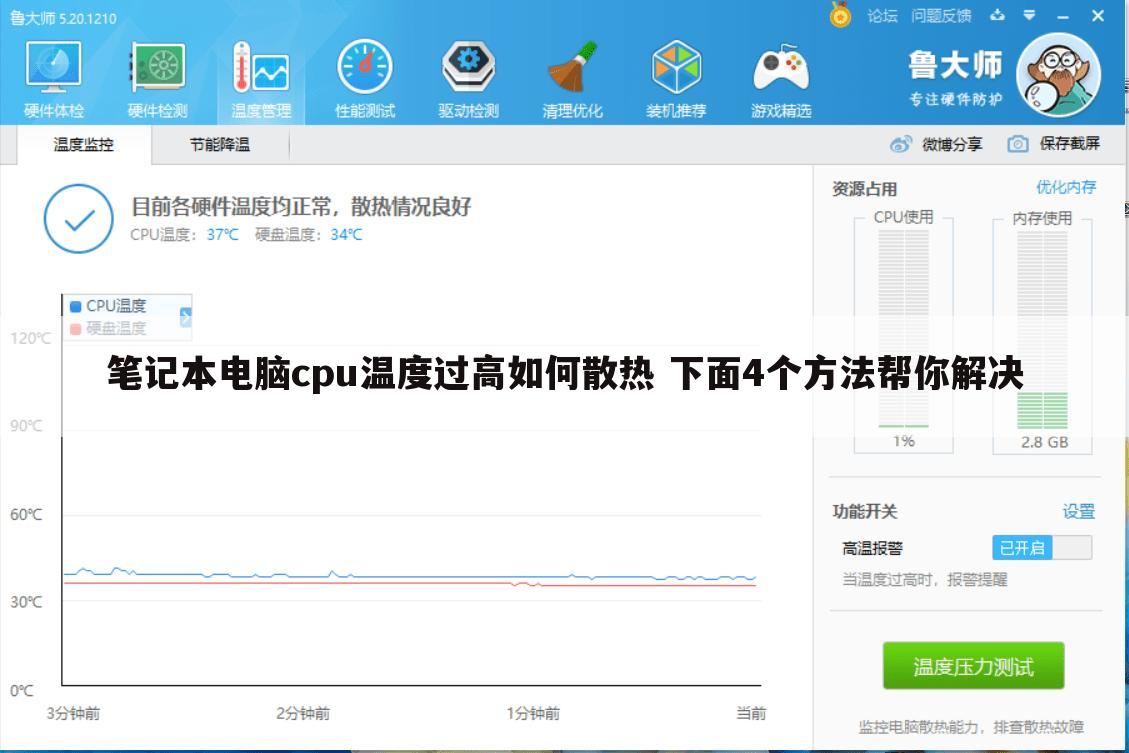
Task: Toggle CPU温度 legend checkbox
Action: tap(76, 306)
